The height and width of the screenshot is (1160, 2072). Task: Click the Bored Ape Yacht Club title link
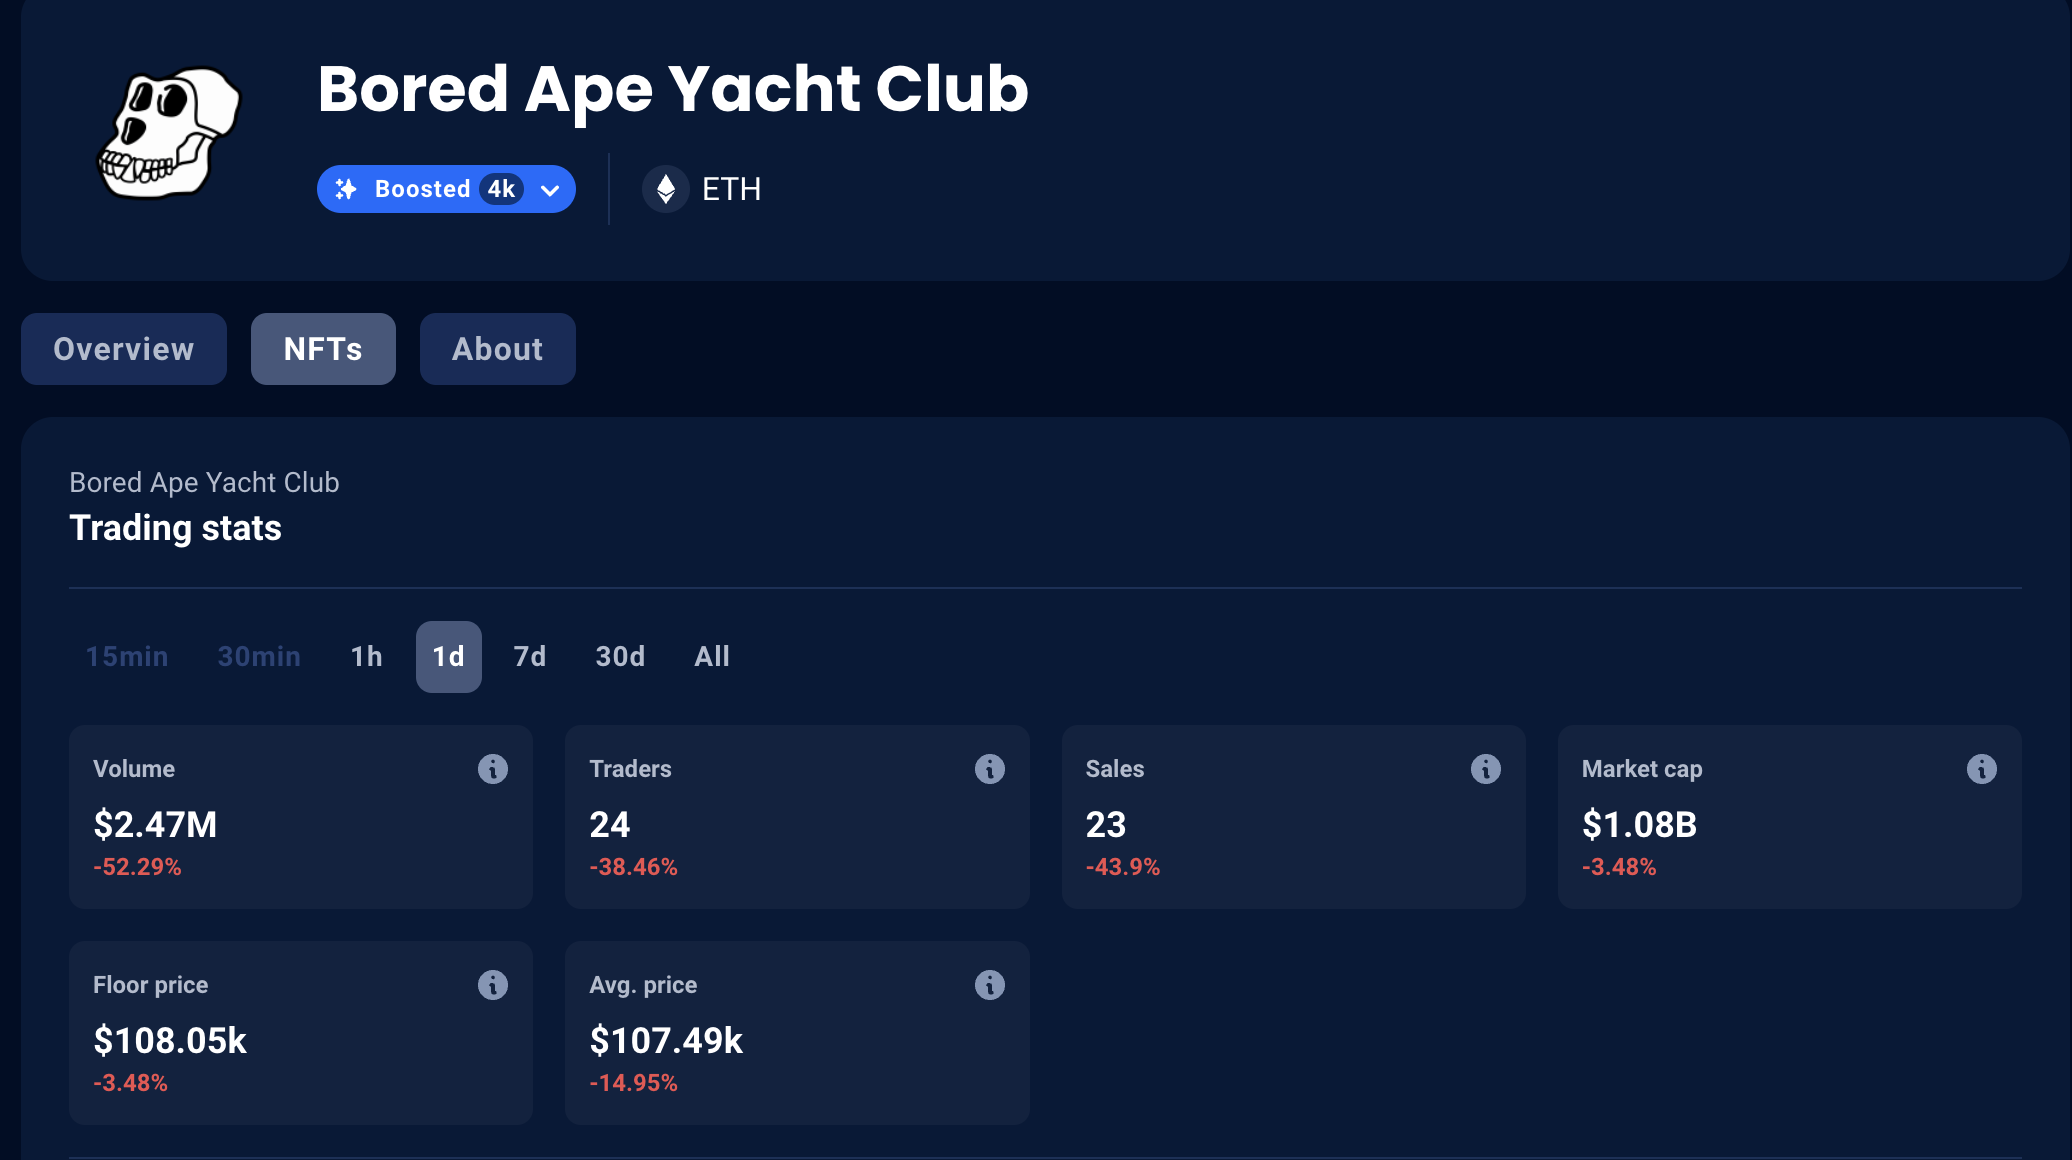(672, 89)
